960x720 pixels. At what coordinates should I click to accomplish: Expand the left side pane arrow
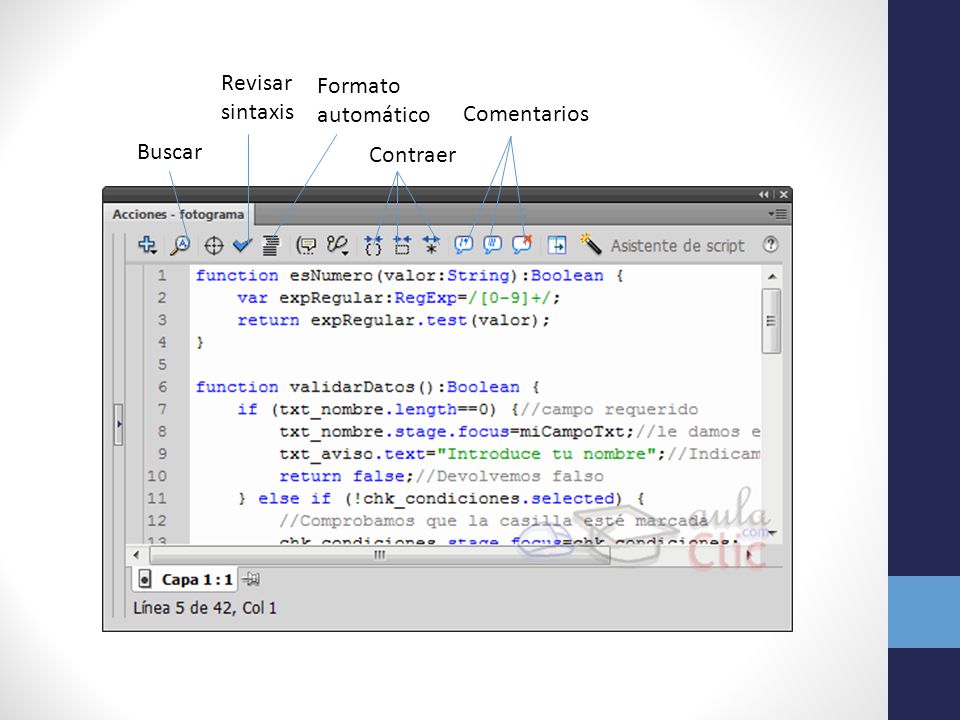(119, 424)
